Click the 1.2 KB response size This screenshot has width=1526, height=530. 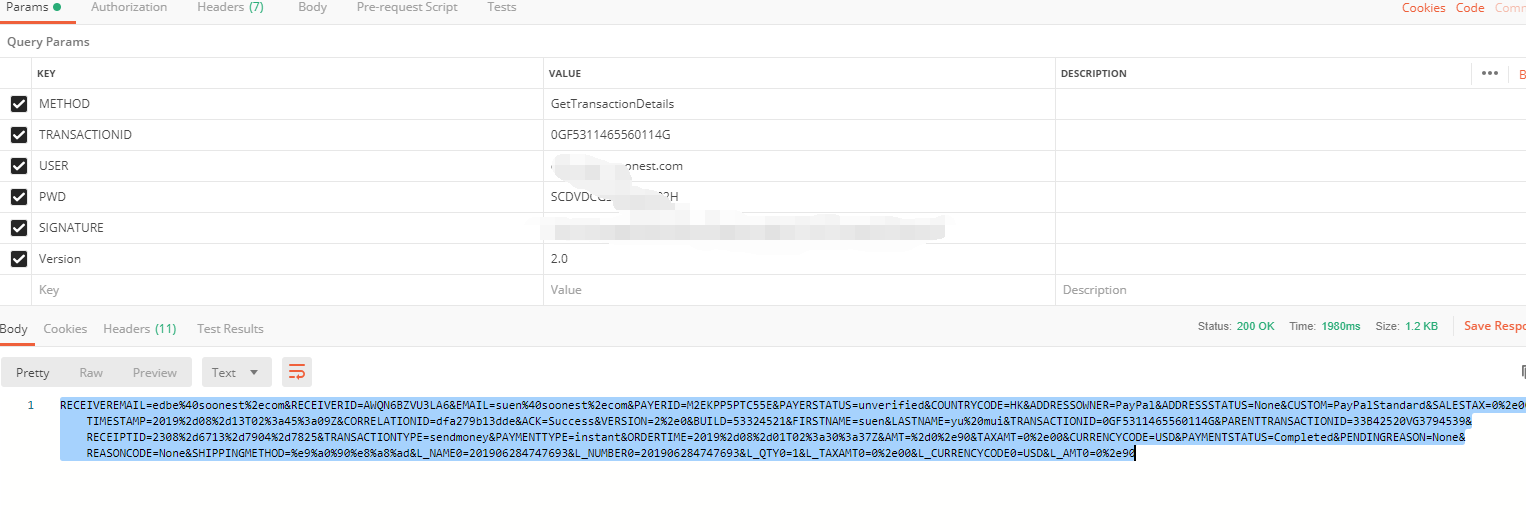[x=1421, y=326]
